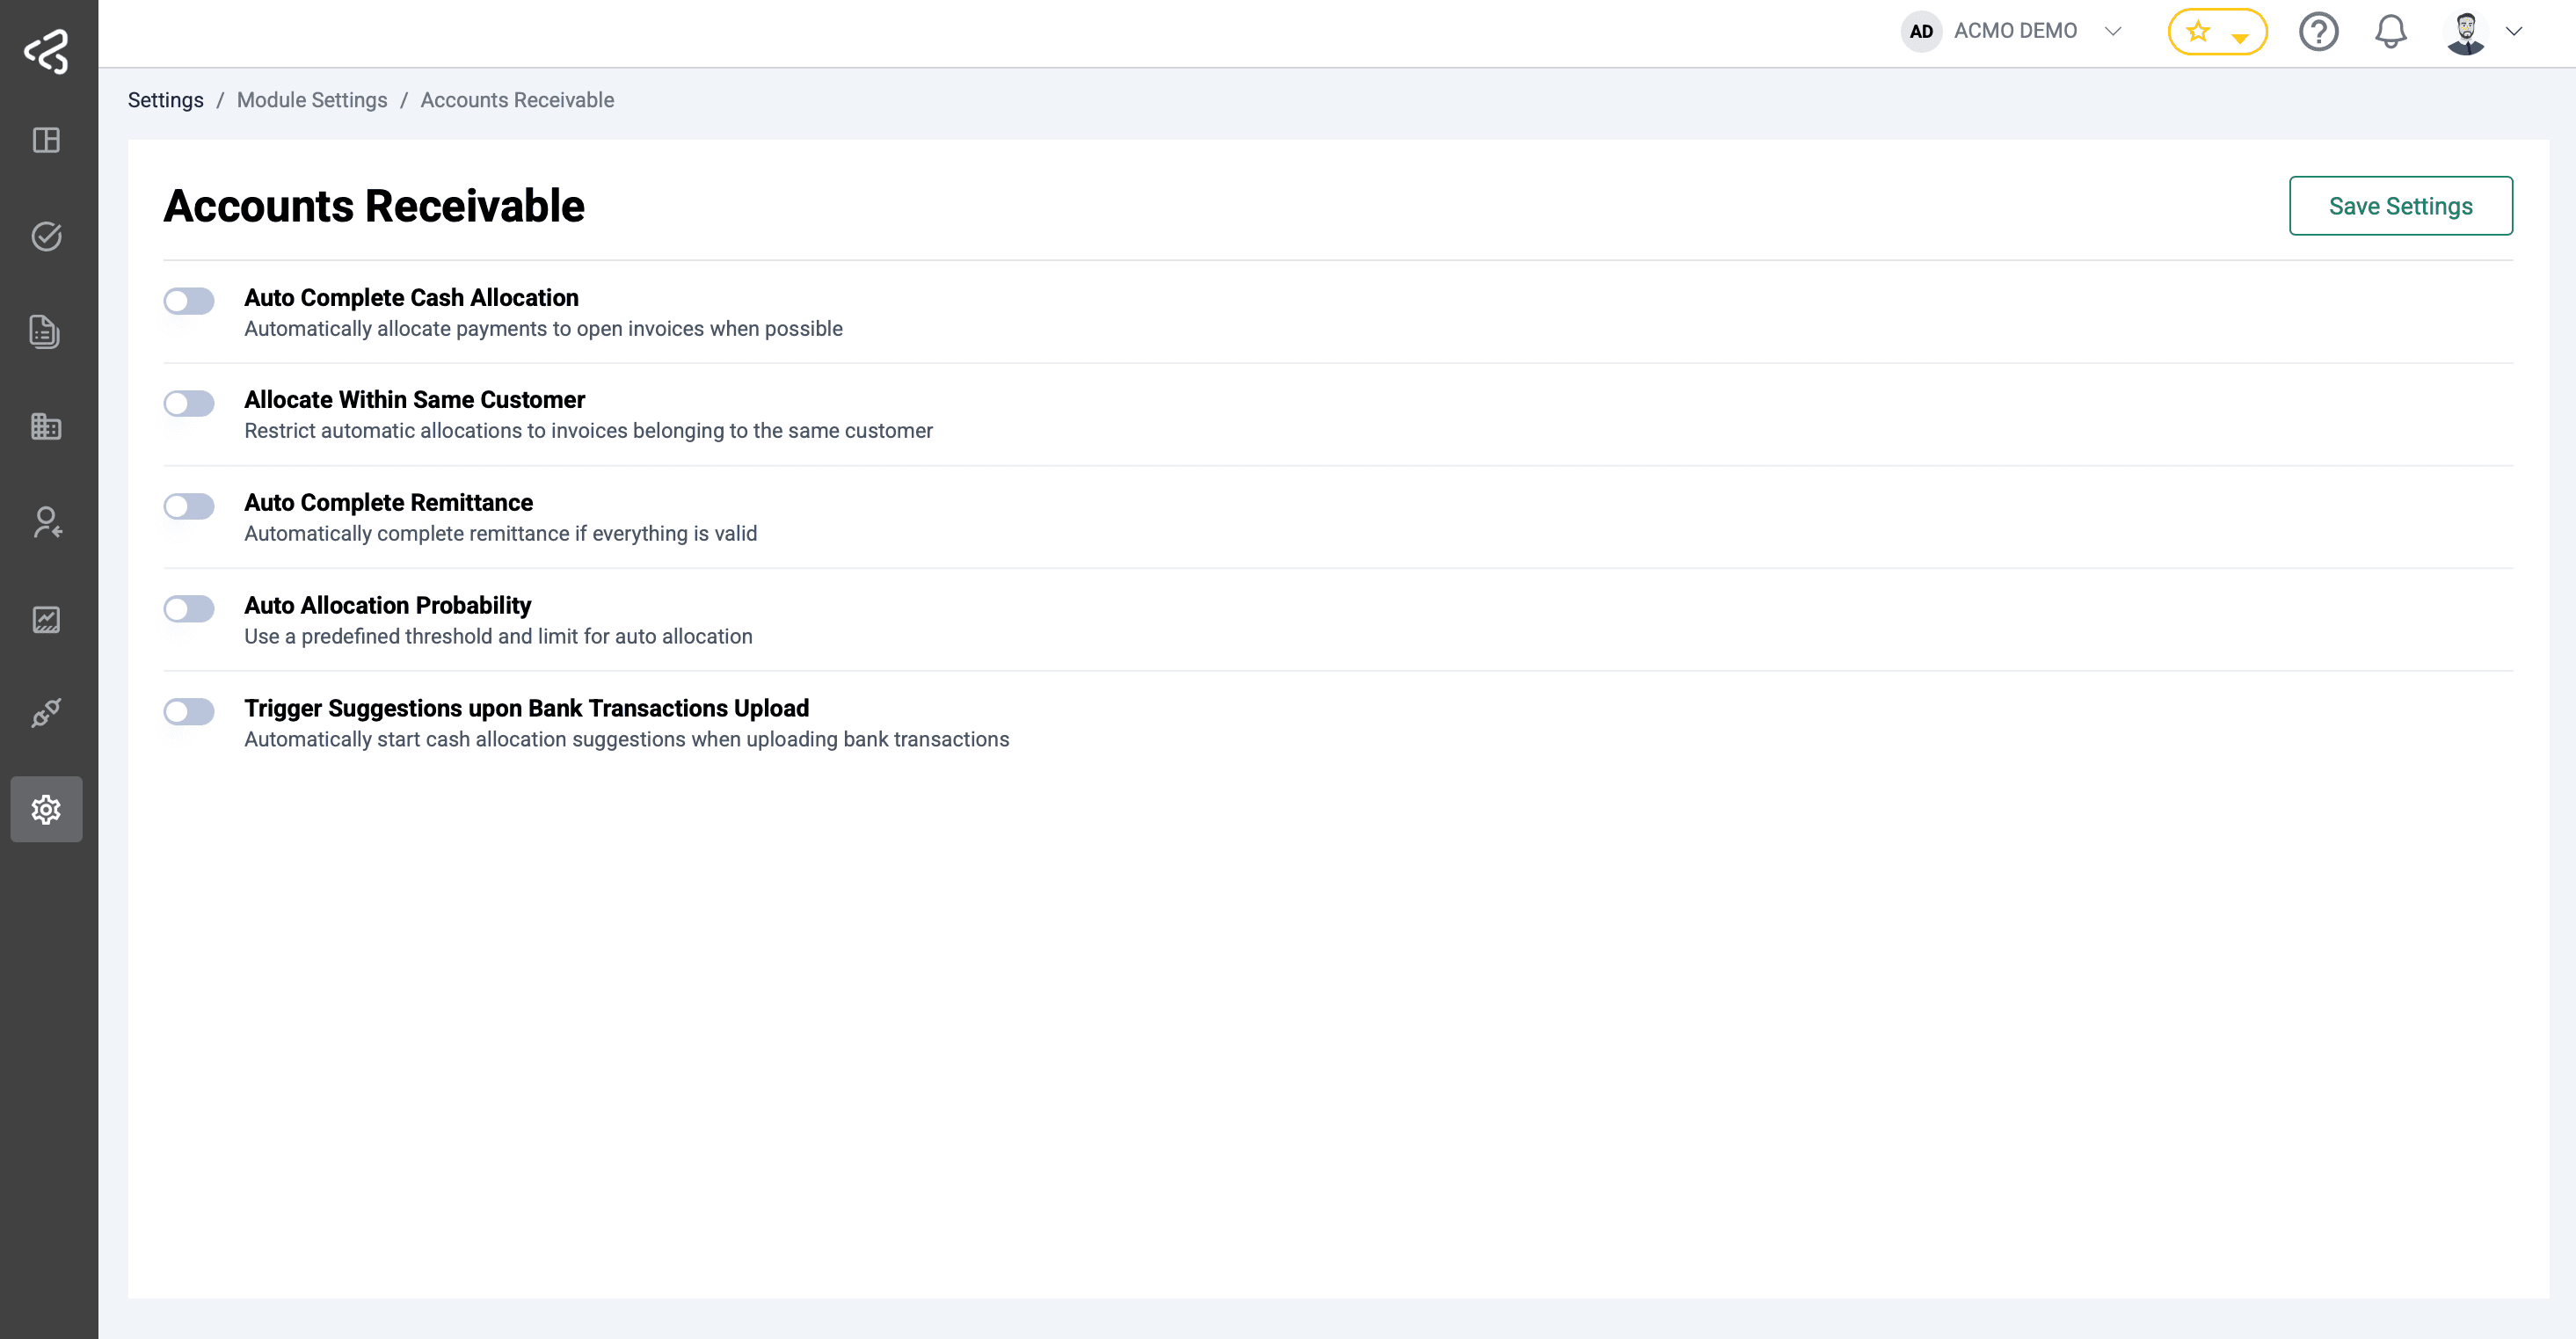The width and height of the screenshot is (2576, 1339).
Task: Open notifications via the bell icon
Action: point(2391,31)
